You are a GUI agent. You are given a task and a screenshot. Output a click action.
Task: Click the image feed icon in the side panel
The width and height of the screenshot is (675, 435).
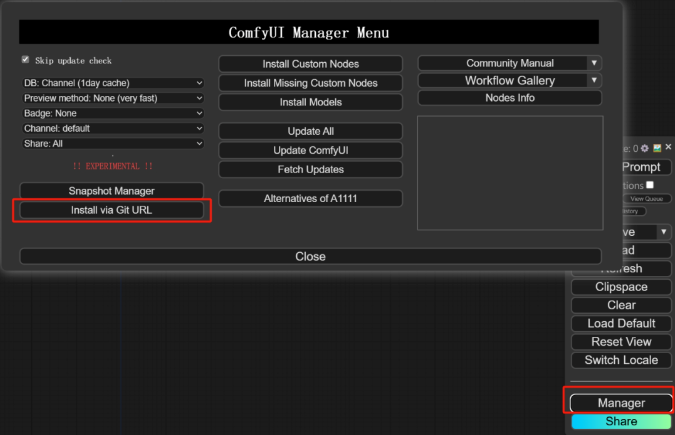(657, 148)
